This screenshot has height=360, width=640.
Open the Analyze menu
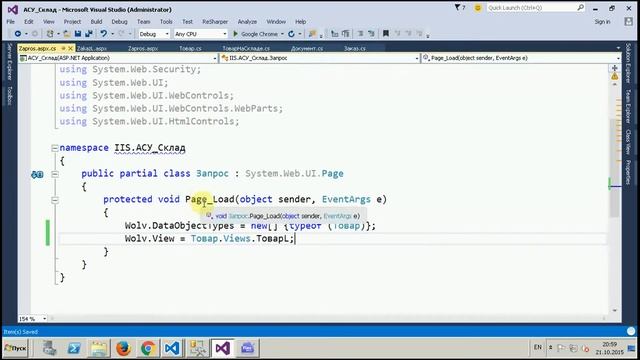point(247,22)
